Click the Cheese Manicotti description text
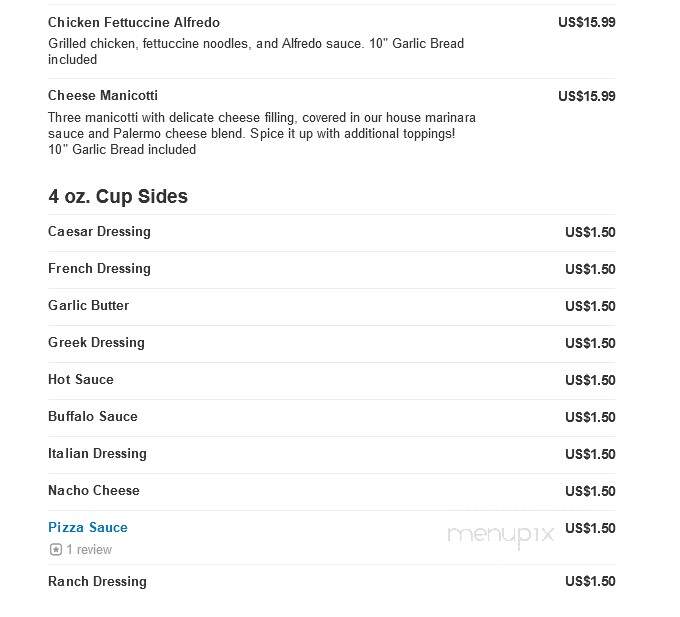This screenshot has width=680, height=617. [x=262, y=134]
